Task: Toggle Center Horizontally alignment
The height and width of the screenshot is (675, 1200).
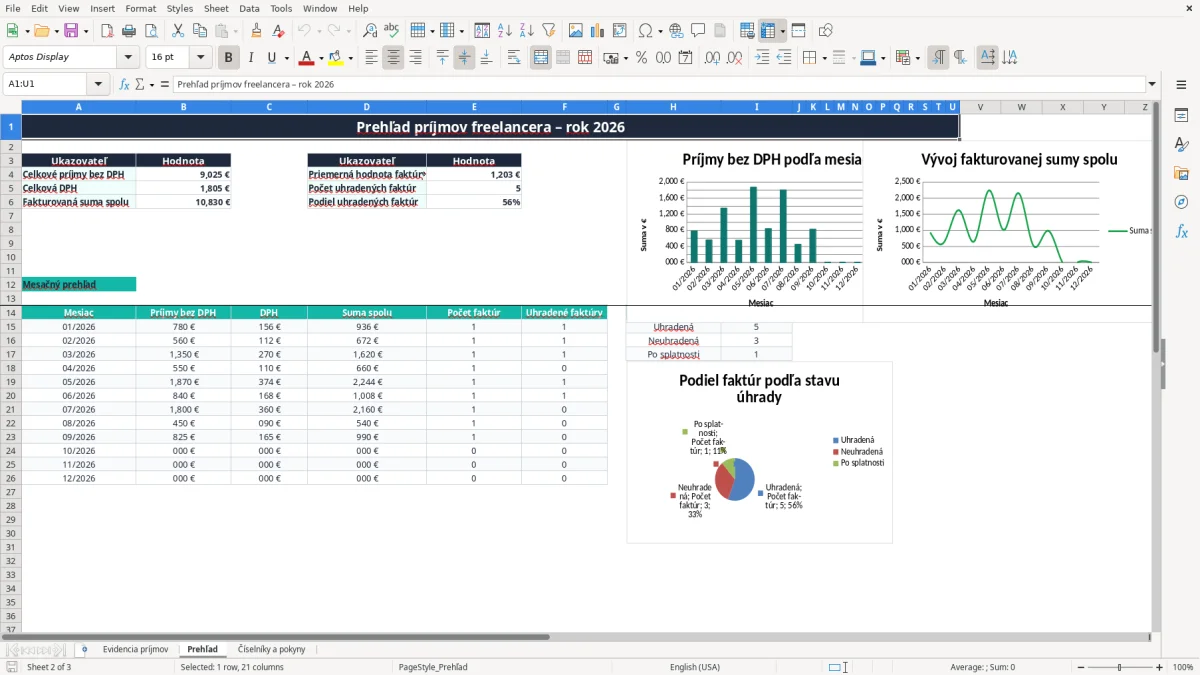Action: click(x=393, y=58)
